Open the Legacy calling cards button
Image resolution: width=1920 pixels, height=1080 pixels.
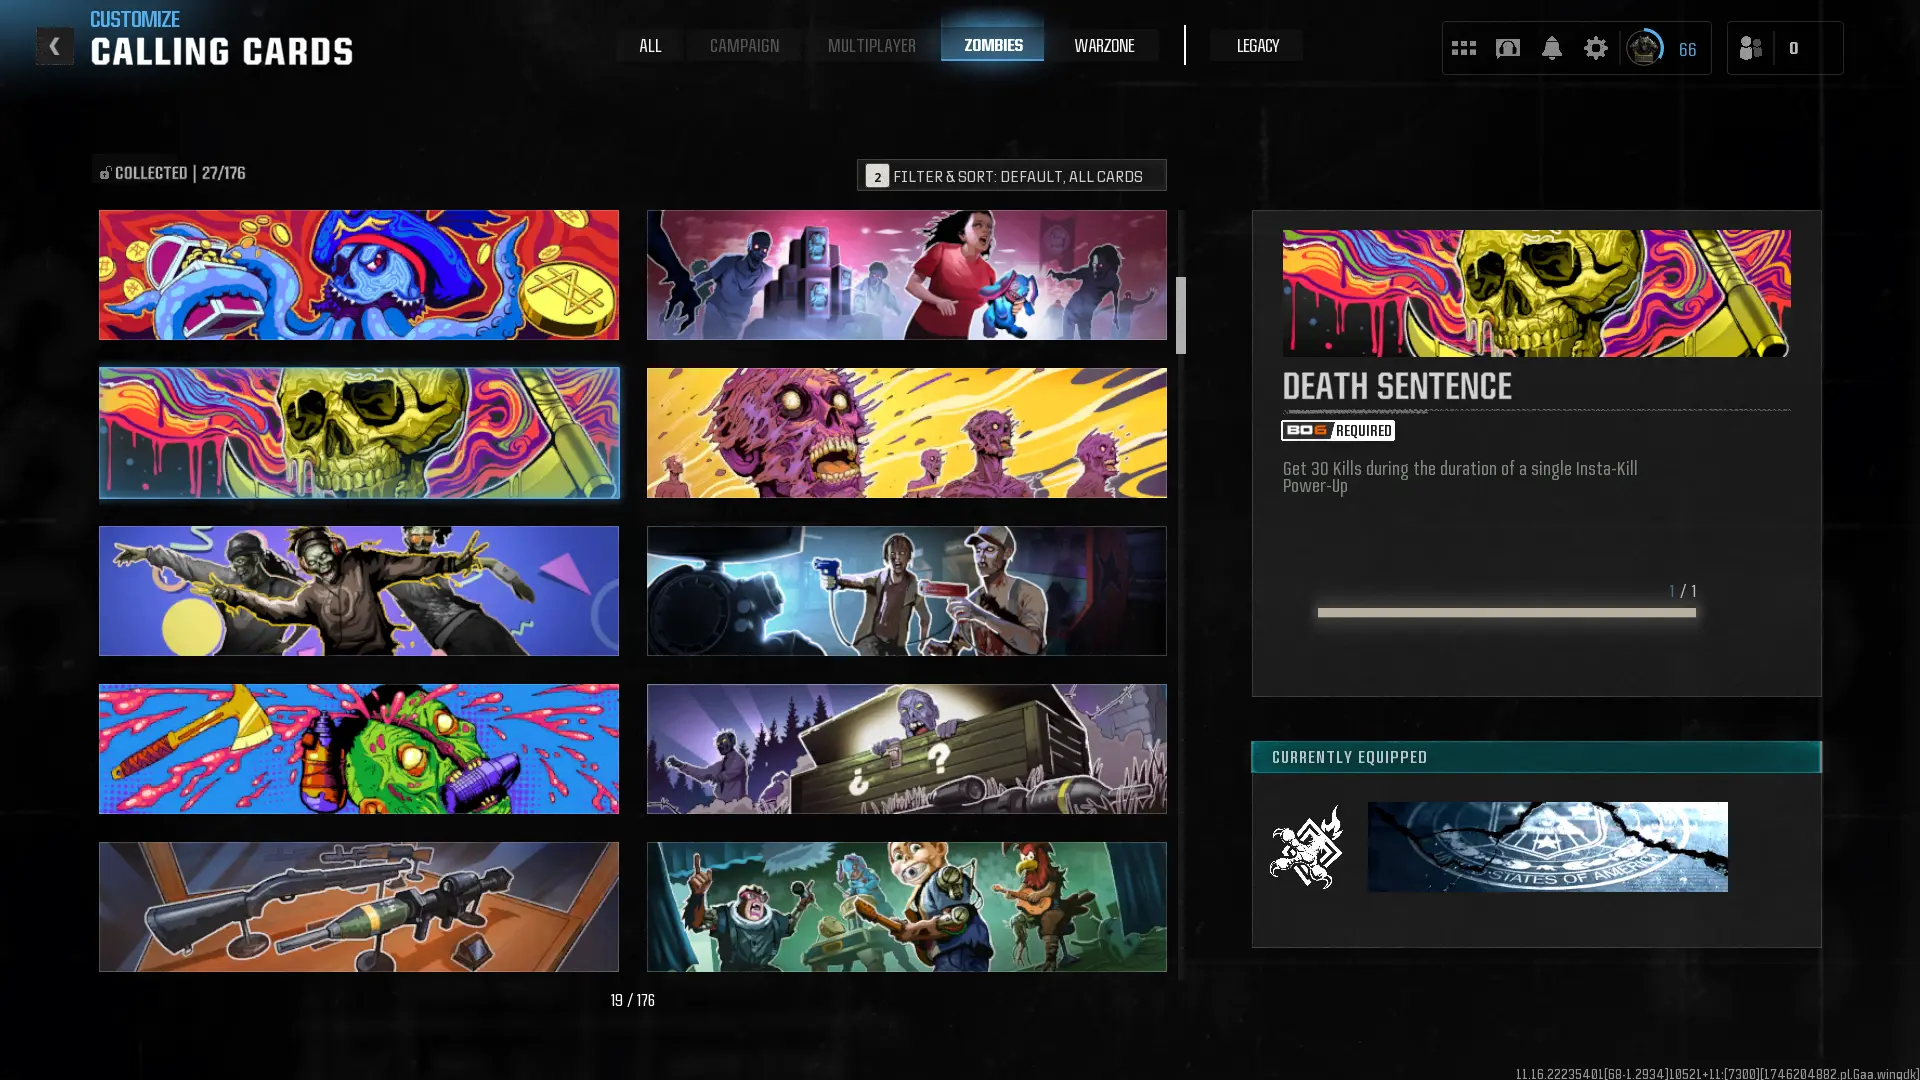click(x=1257, y=46)
